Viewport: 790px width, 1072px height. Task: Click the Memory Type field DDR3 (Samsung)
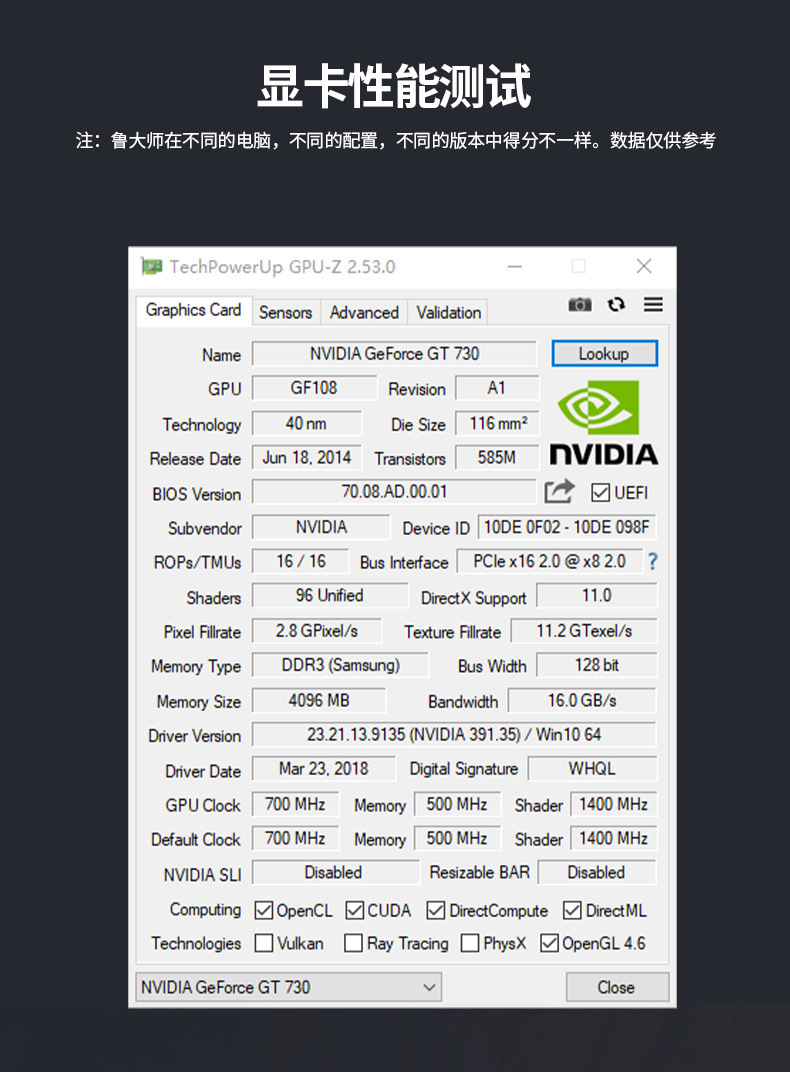pos(340,665)
